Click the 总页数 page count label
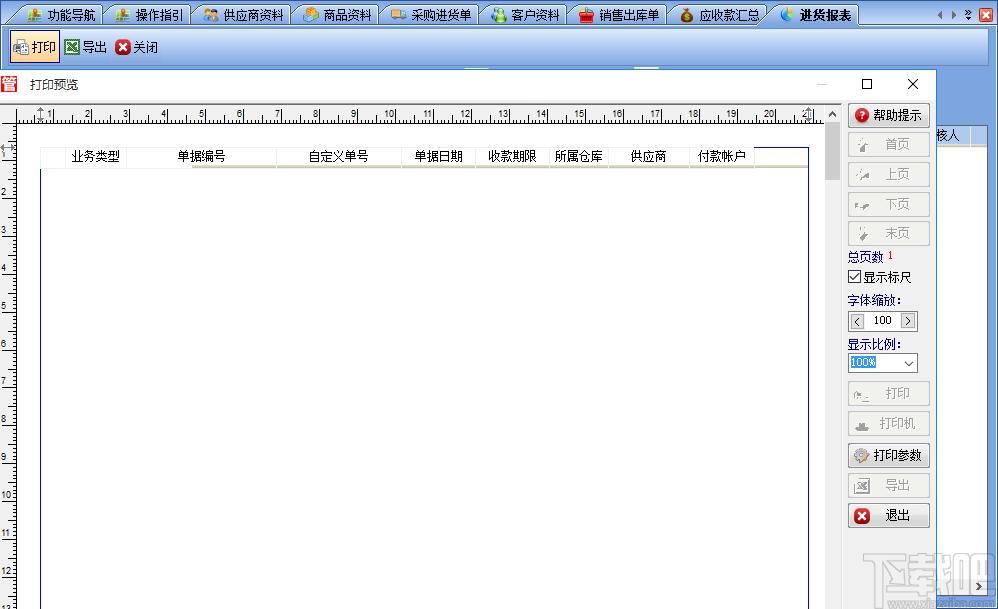 click(866, 257)
